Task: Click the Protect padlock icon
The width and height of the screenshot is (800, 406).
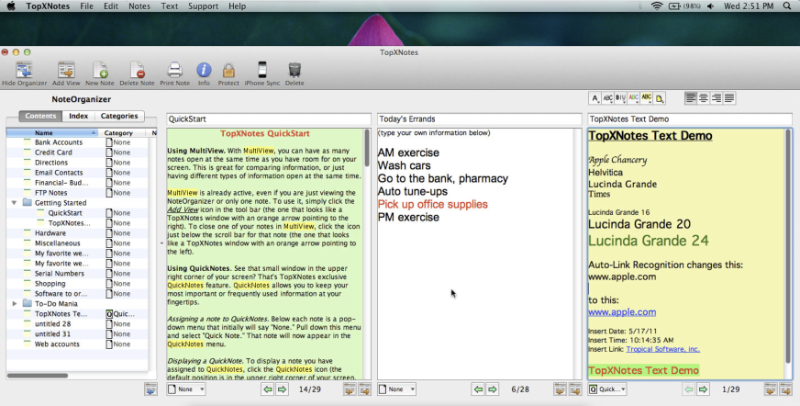Action: coord(229,71)
